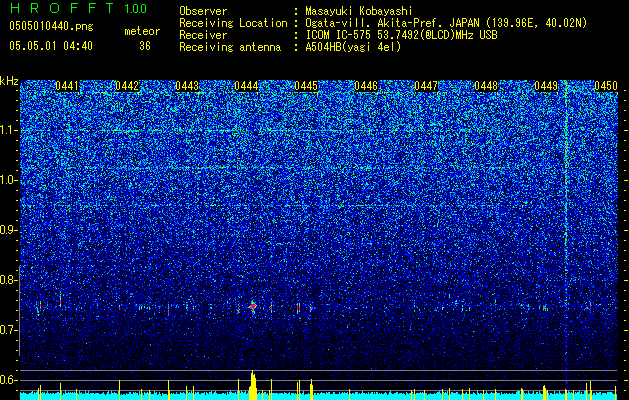
Task: Click the 'Observer' field label
Action: (x=203, y=11)
